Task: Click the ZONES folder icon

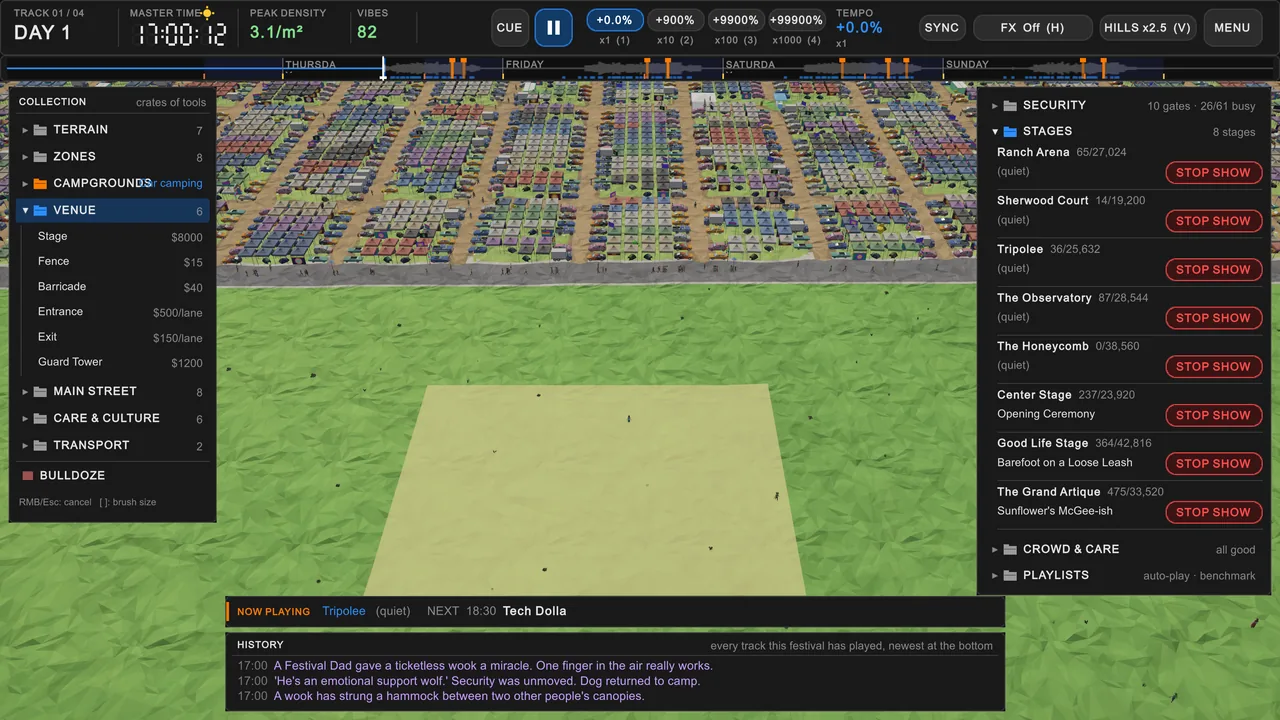Action: pyautogui.click(x=40, y=157)
